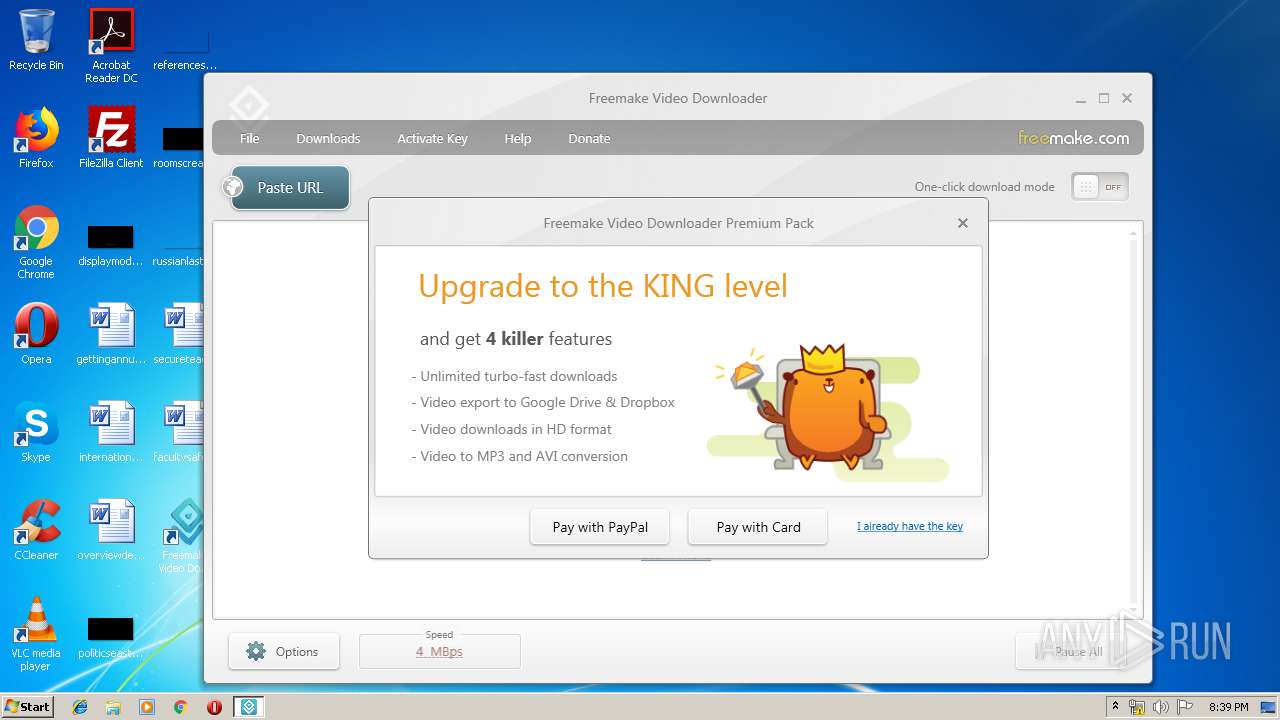Click Freemake taskbar button
Image resolution: width=1280 pixels, height=720 pixels.
[249, 707]
